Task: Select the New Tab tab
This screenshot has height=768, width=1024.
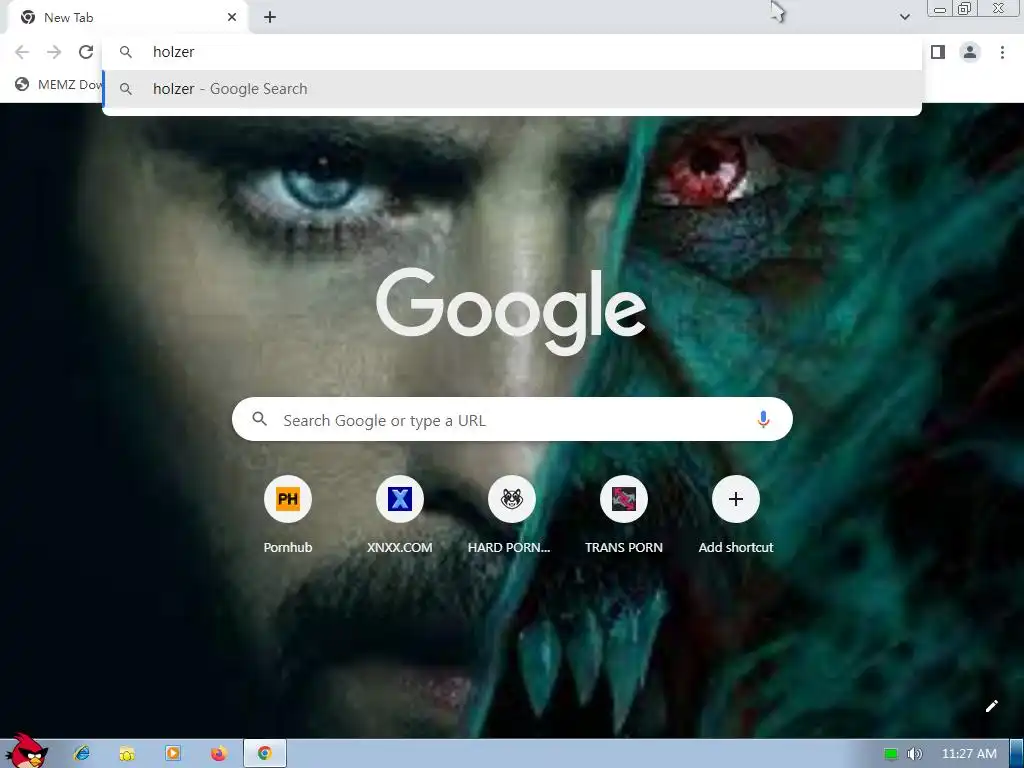Action: click(x=128, y=18)
